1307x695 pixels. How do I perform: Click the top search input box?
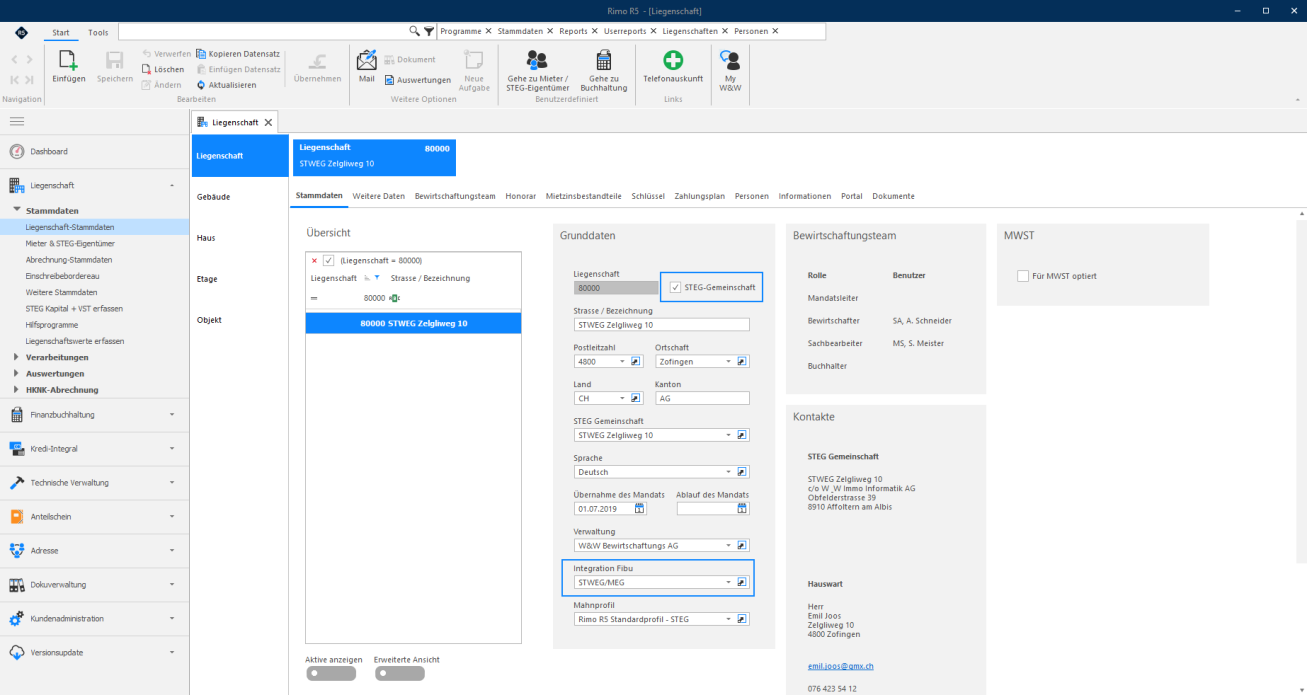click(x=264, y=32)
